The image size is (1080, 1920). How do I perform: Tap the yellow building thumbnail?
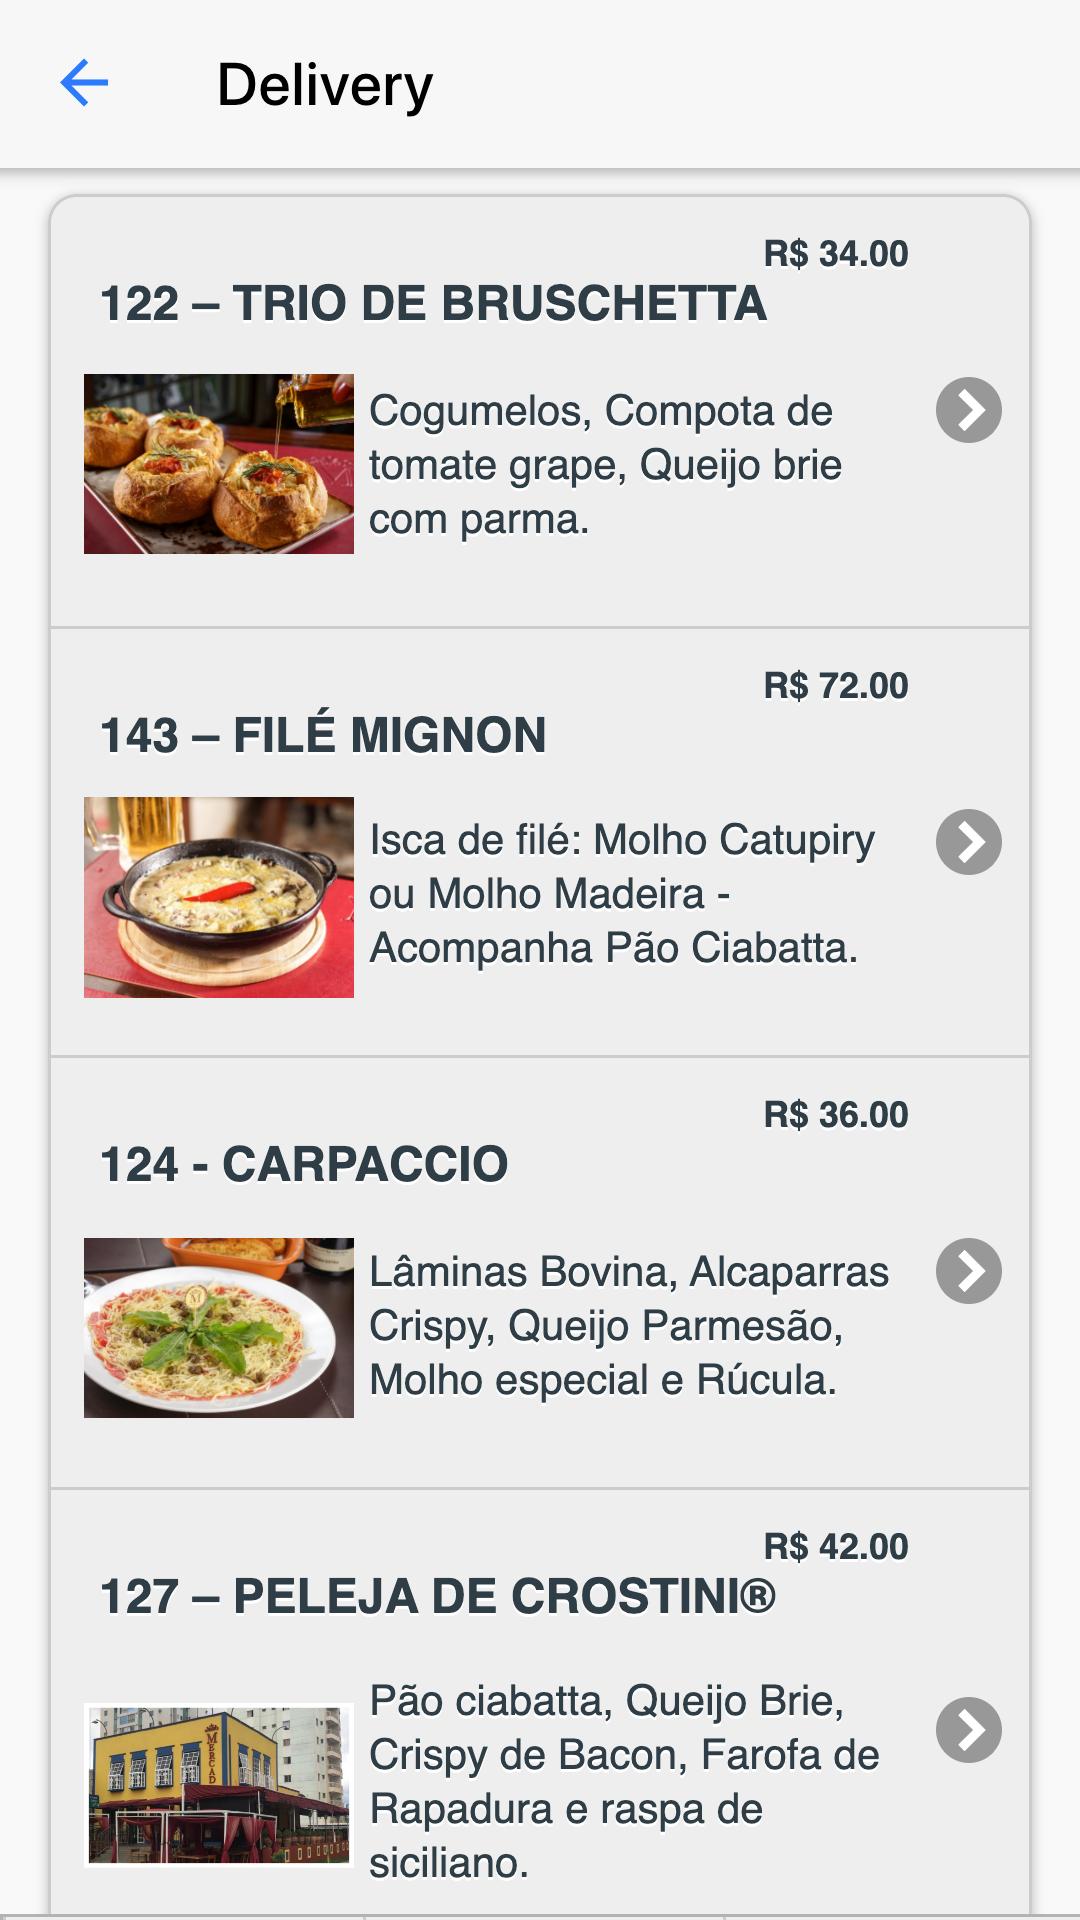[219, 1784]
